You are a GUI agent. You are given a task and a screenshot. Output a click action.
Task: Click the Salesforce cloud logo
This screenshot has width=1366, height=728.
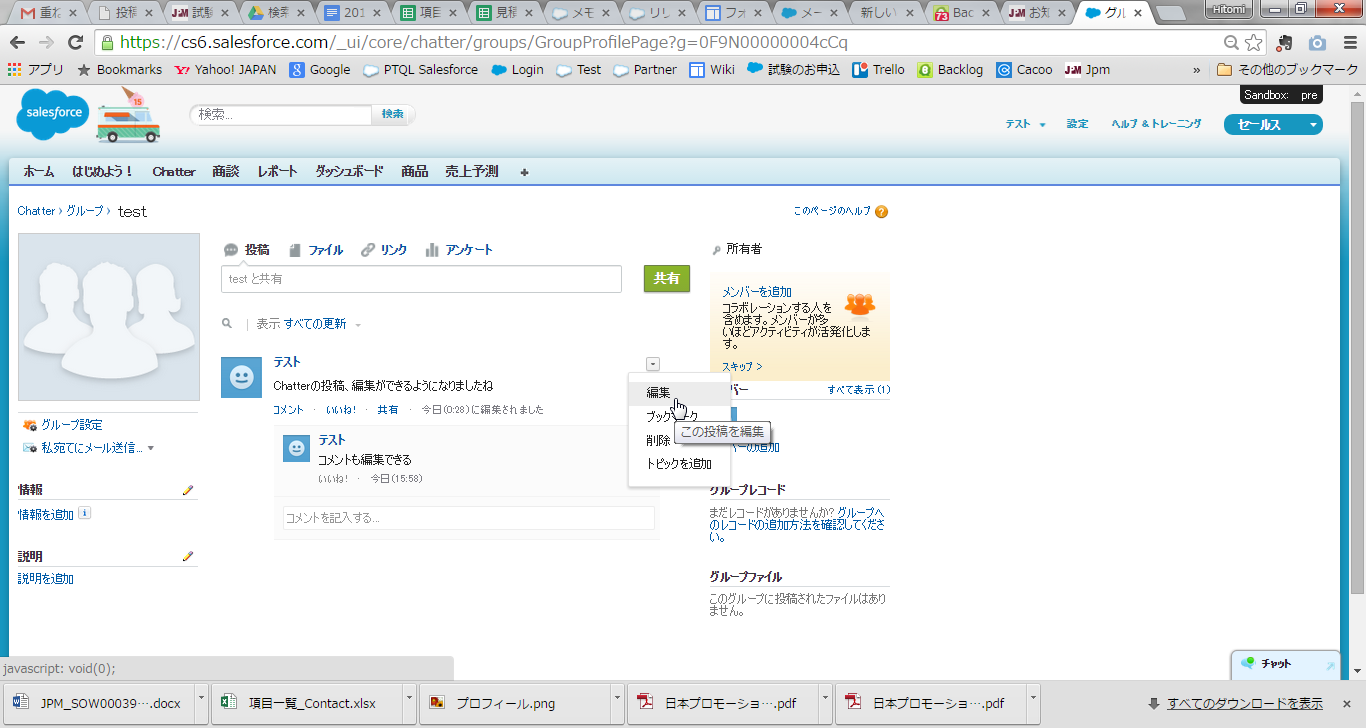51,114
